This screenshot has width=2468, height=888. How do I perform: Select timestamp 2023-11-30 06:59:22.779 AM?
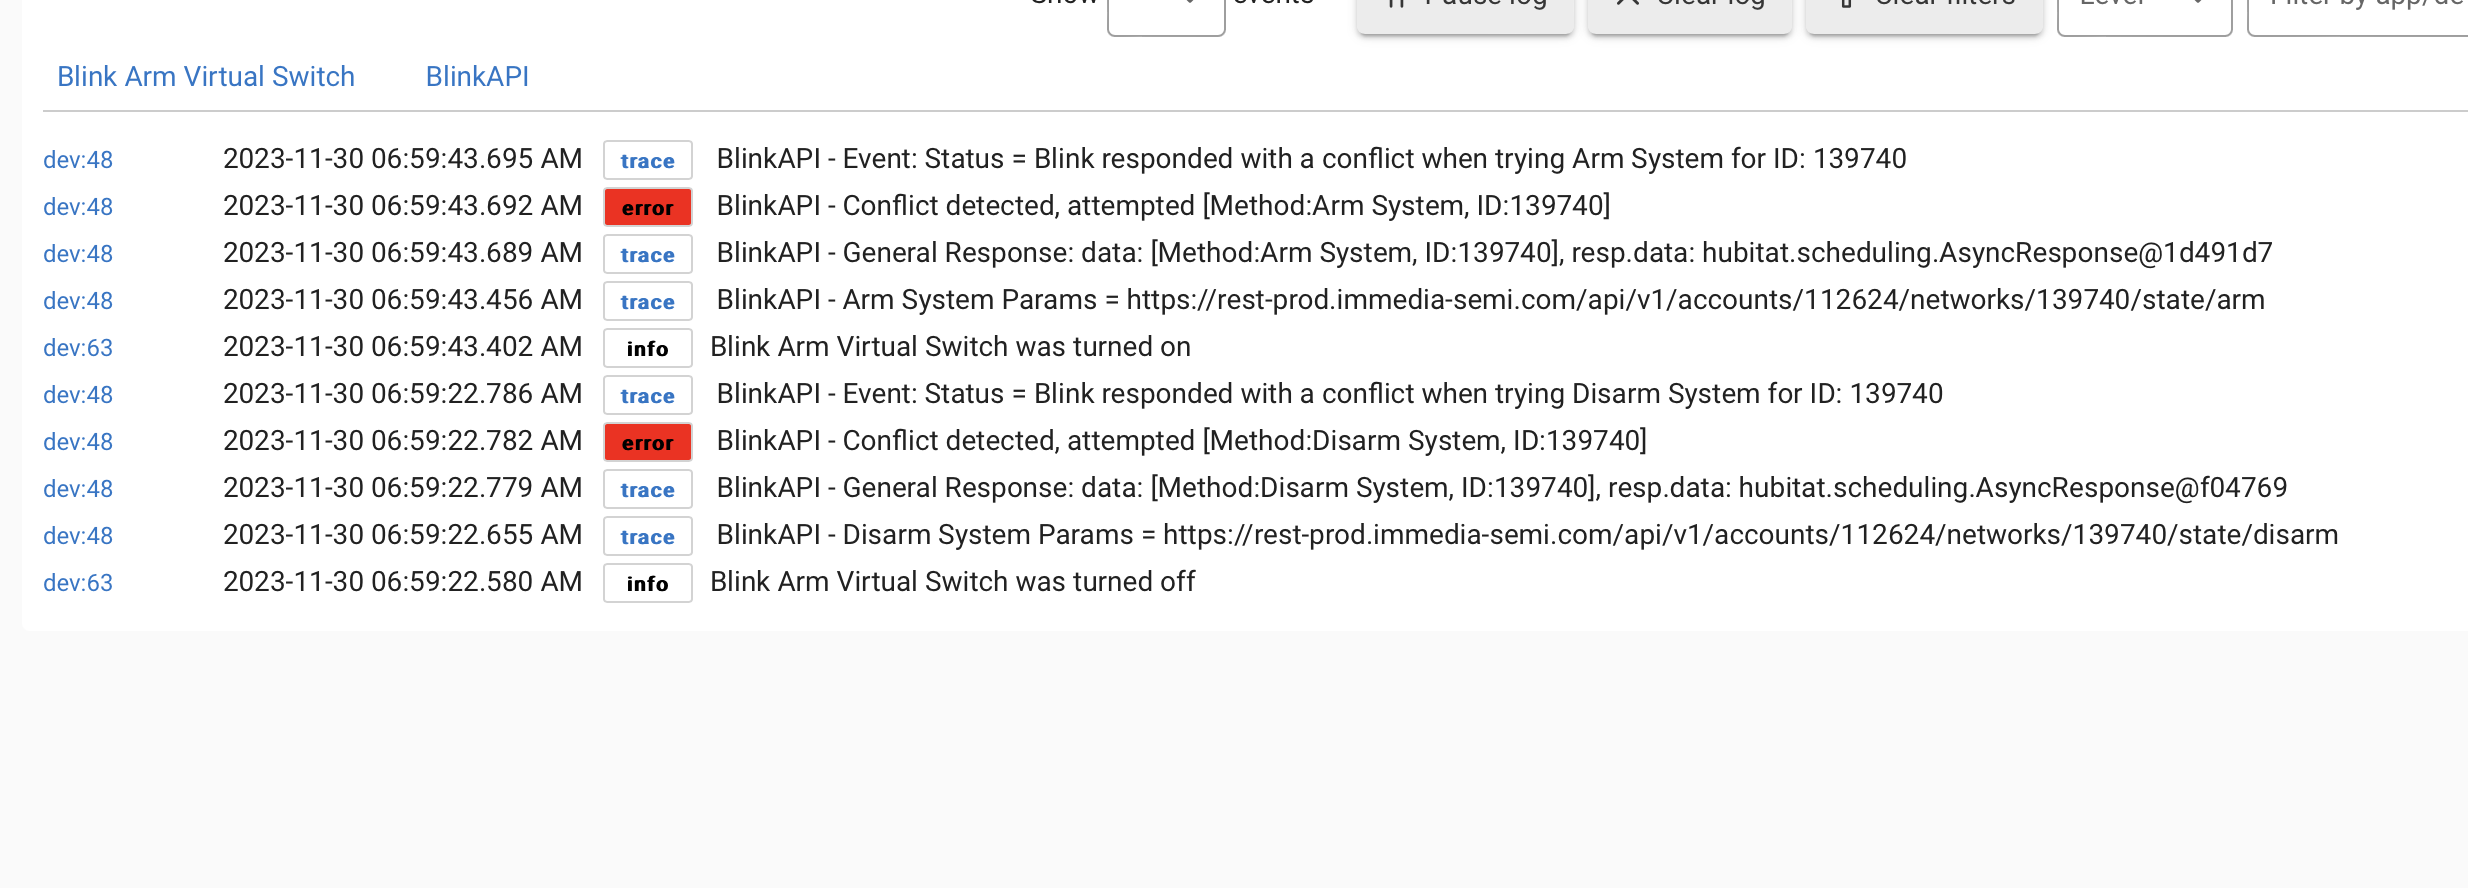[x=402, y=488]
